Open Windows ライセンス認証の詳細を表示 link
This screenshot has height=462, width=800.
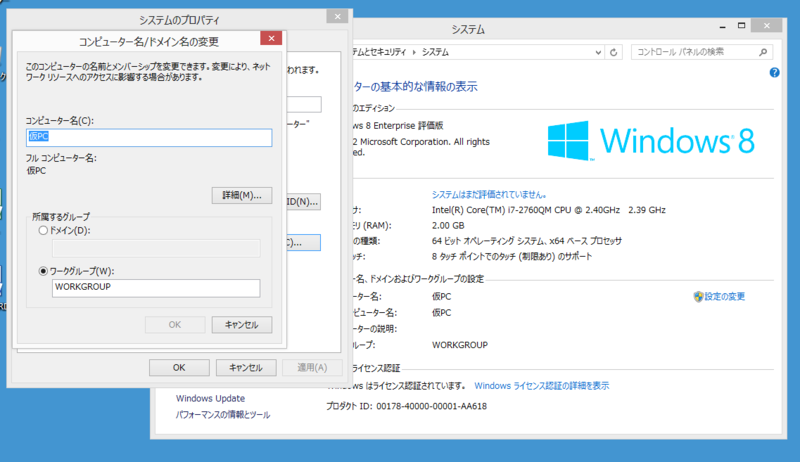click(x=542, y=386)
